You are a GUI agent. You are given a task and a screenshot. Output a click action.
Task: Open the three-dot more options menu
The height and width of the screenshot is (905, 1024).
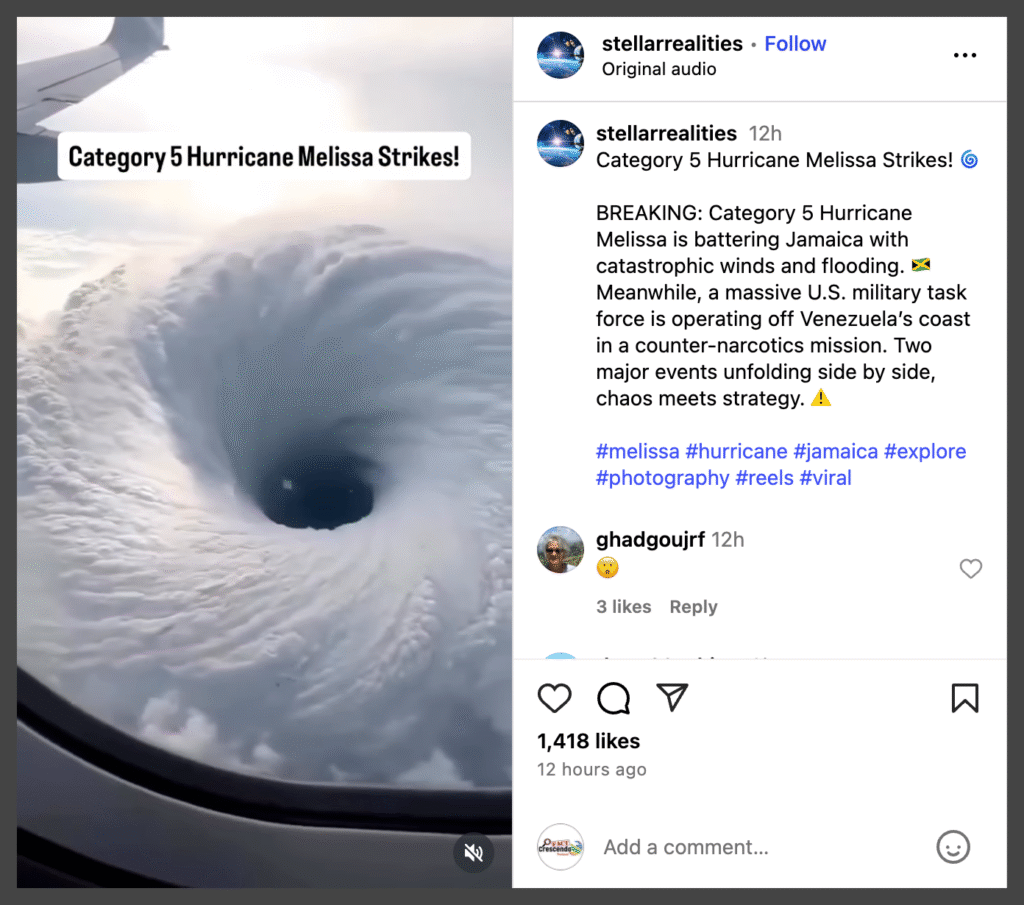point(965,56)
